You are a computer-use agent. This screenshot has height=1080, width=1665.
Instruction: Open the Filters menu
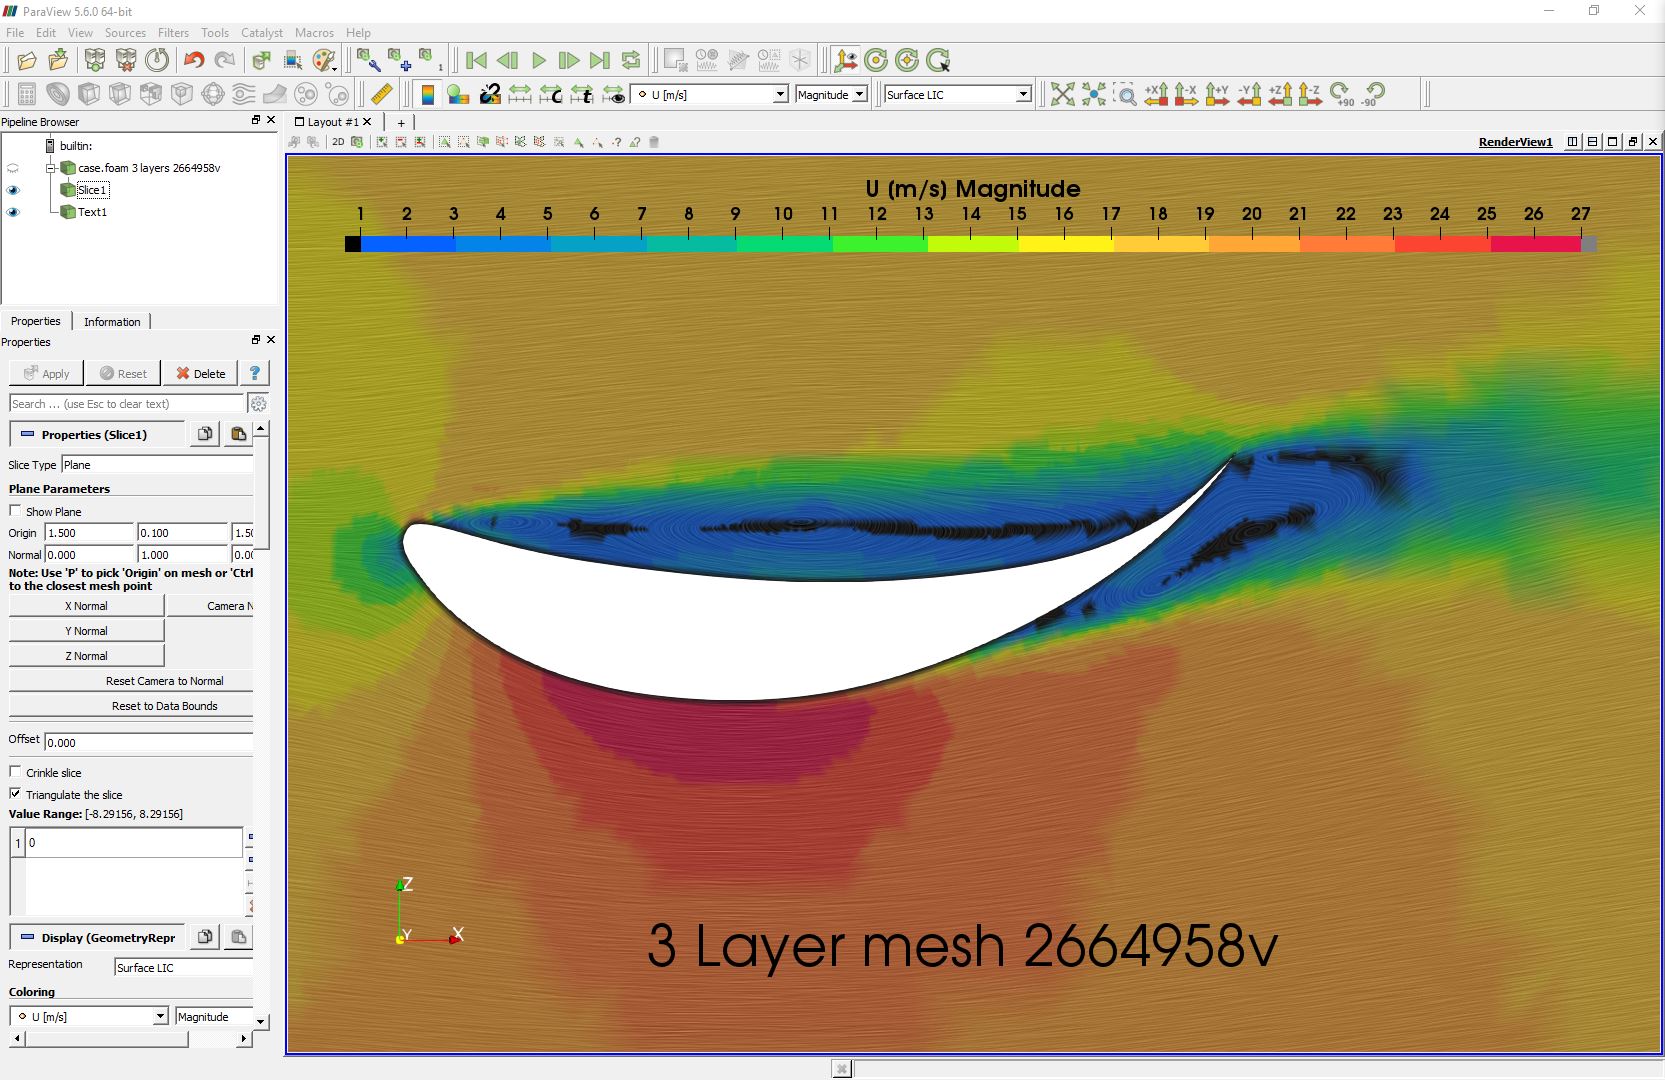coord(173,33)
